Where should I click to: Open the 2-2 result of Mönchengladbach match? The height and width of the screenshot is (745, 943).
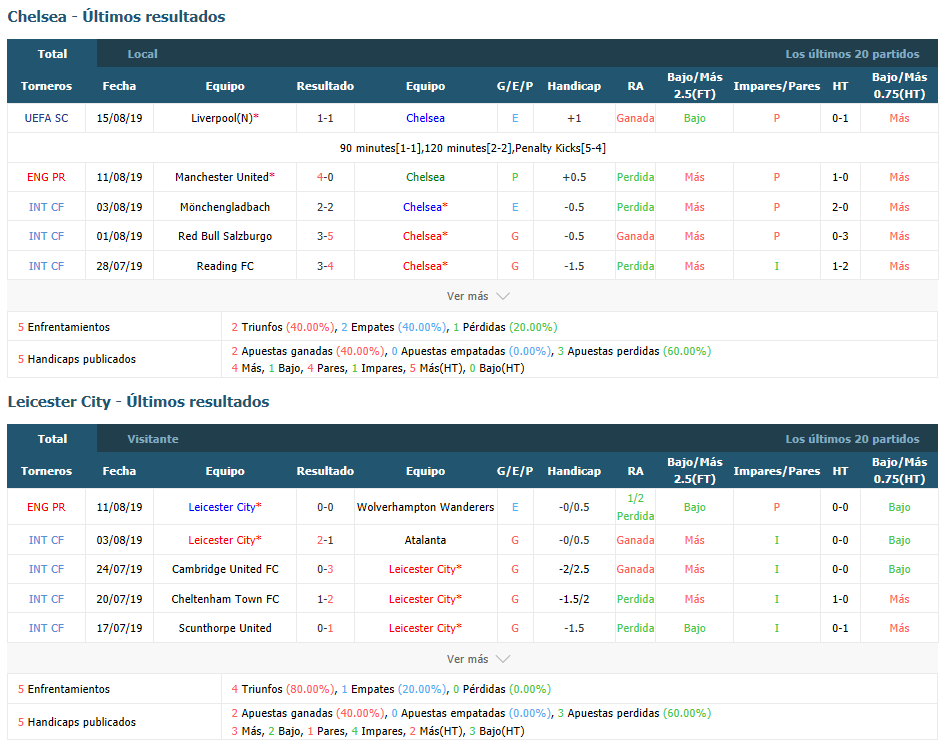[325, 207]
